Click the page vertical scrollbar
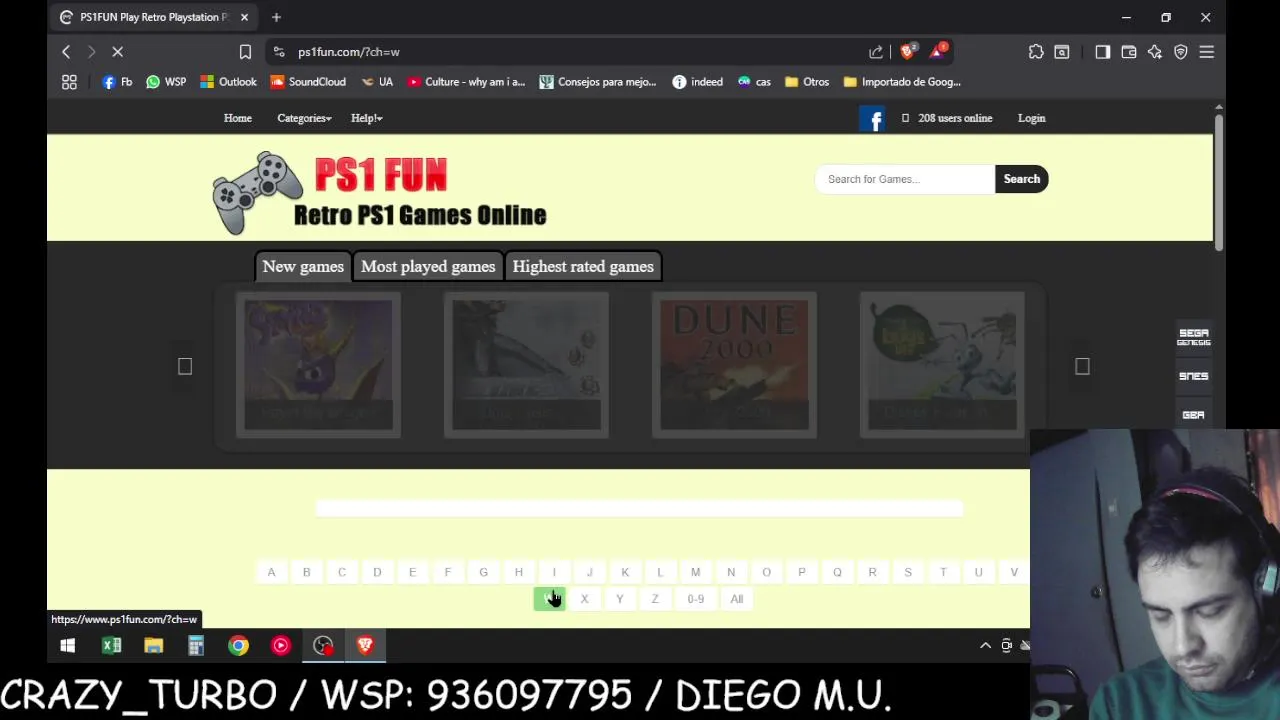 (x=1218, y=182)
